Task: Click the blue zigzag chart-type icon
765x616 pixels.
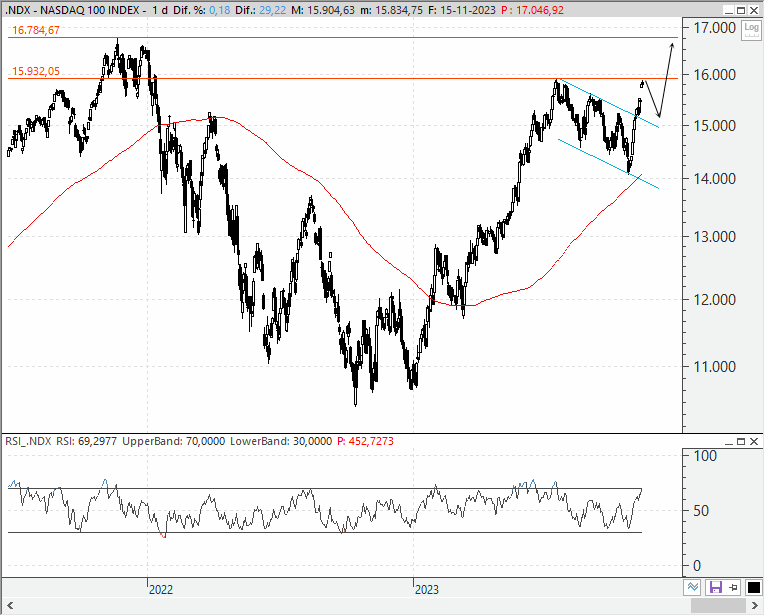Action: click(693, 587)
